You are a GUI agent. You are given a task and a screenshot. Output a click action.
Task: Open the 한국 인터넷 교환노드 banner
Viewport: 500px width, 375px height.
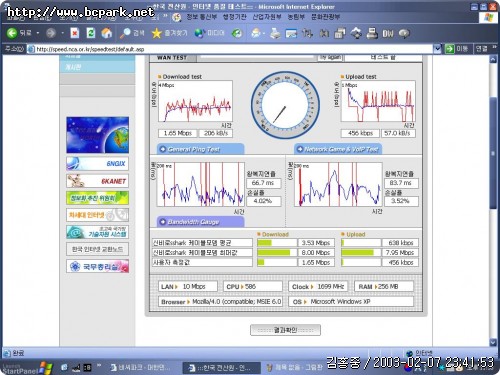click(x=97, y=249)
